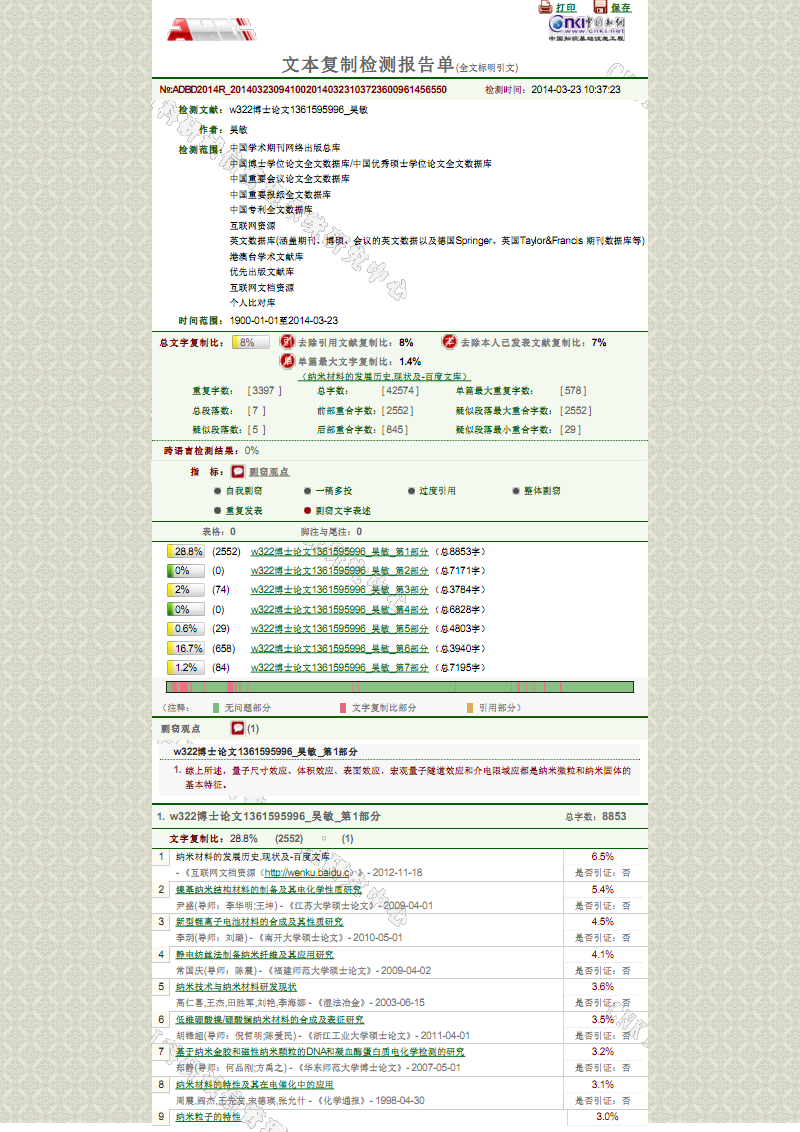
Task: Open w322博士论文 吴敏_第2部分 link
Action: click(x=339, y=571)
